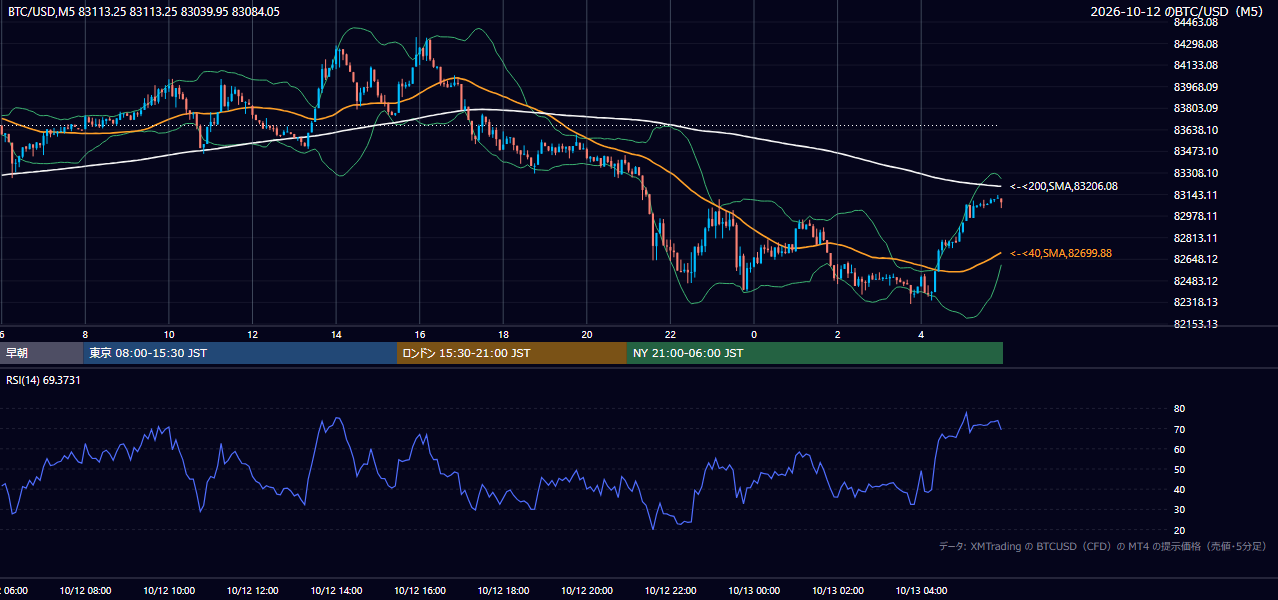Click the 40,SMA,82699.88 indicator label

(1061, 253)
